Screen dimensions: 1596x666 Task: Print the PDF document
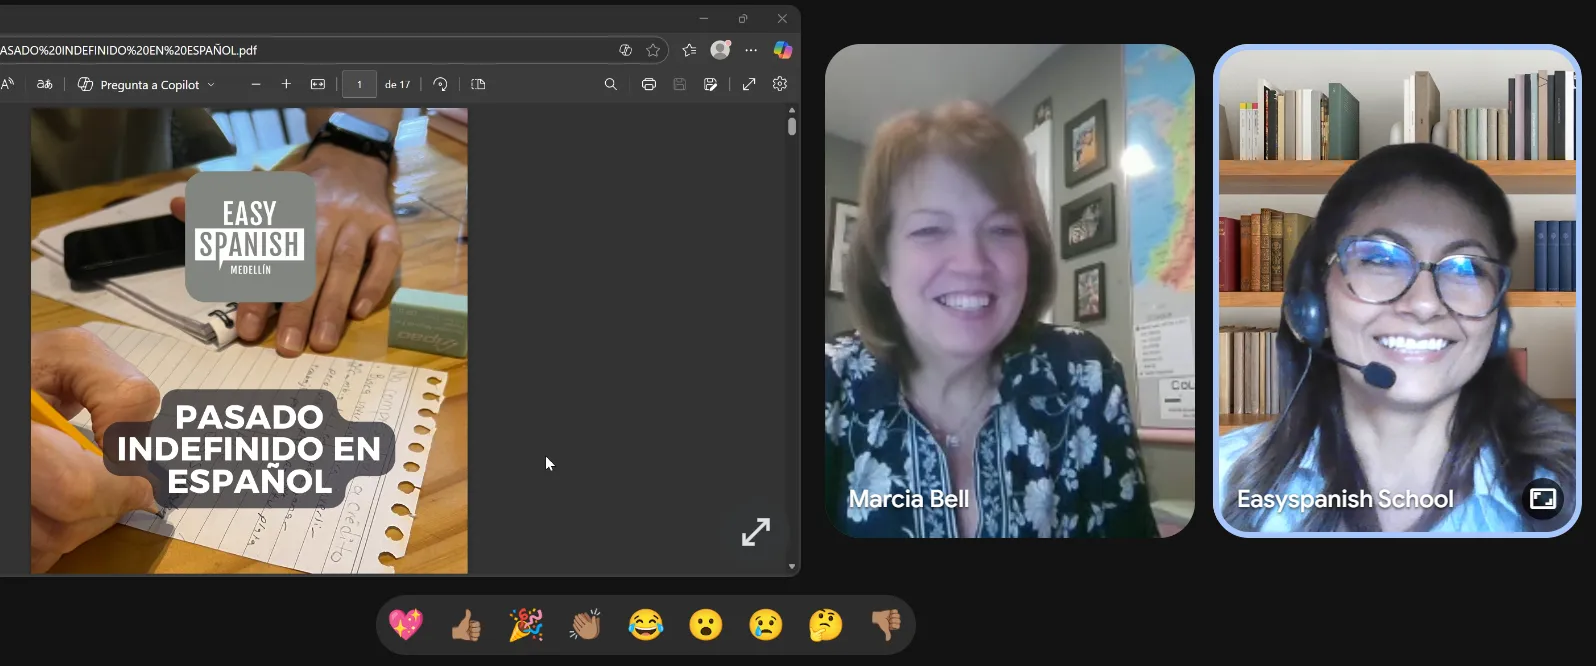pos(649,84)
